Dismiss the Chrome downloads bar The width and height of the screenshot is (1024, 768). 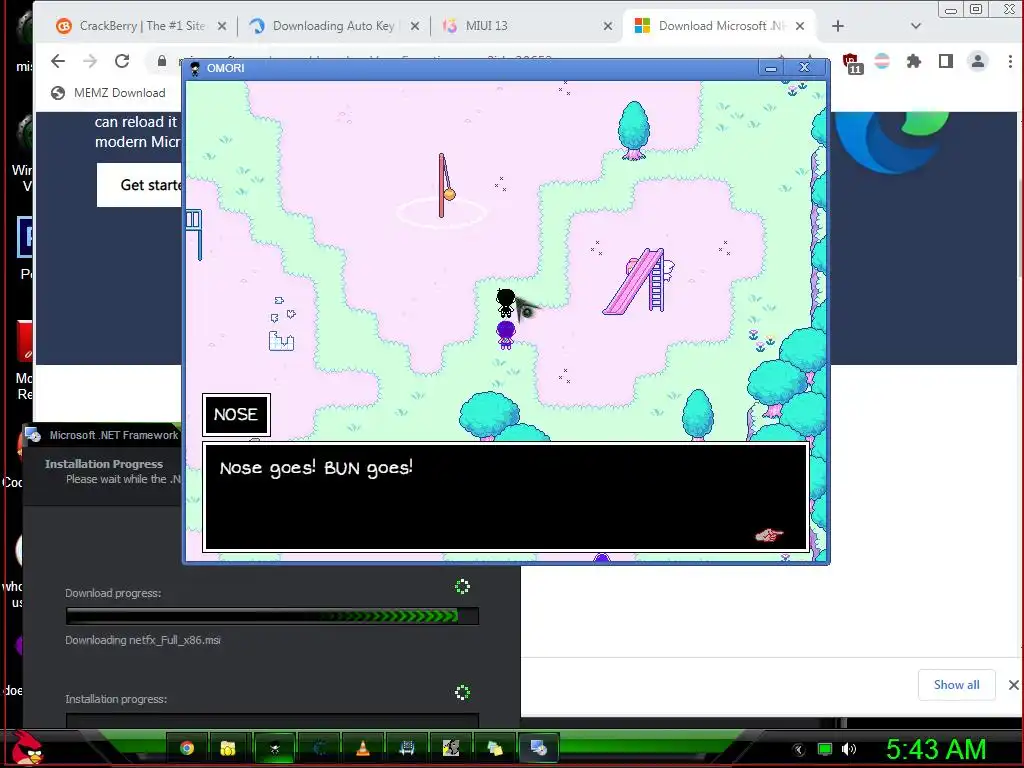tap(1012, 685)
